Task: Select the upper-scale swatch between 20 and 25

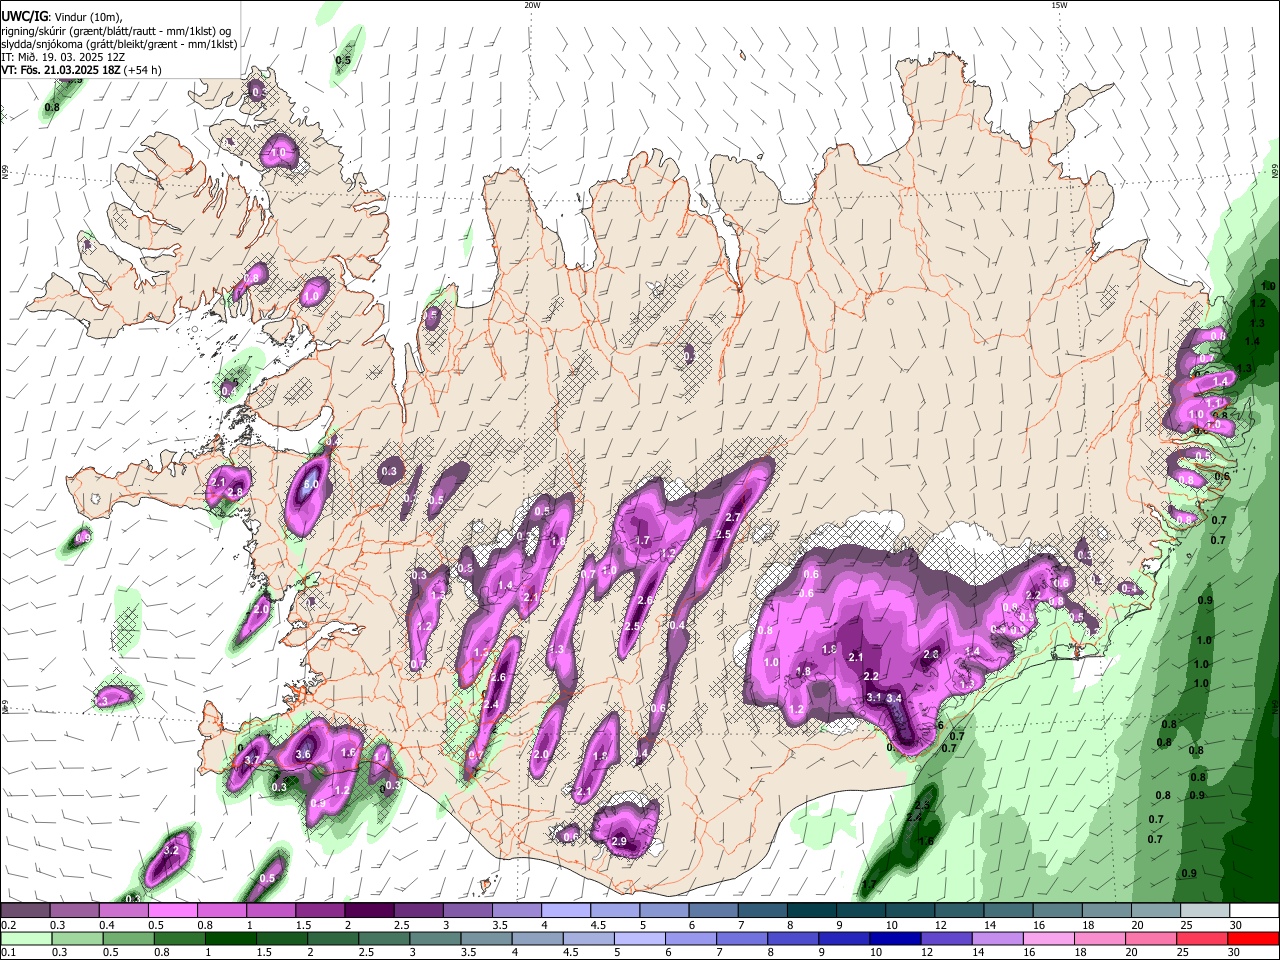Action: [x=1156, y=910]
